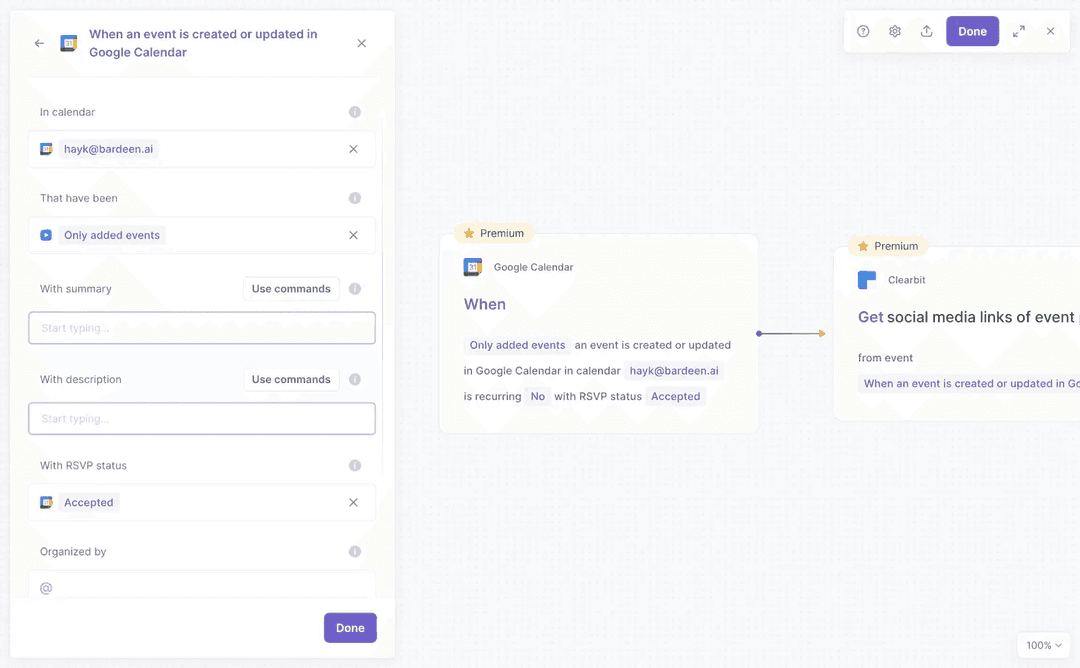The image size is (1080, 668).
Task: Focus the Organized by @ field
Action: (202, 587)
